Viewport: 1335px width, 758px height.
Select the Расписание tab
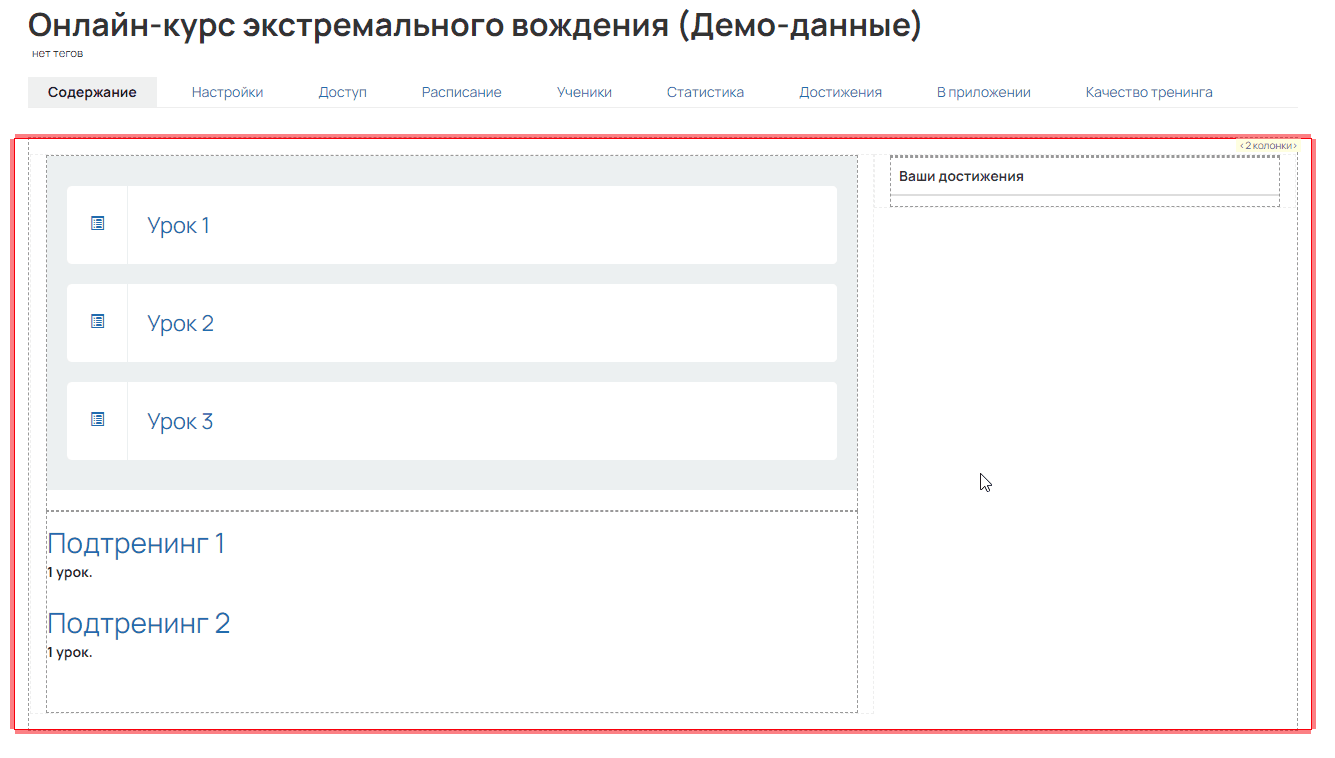(461, 91)
